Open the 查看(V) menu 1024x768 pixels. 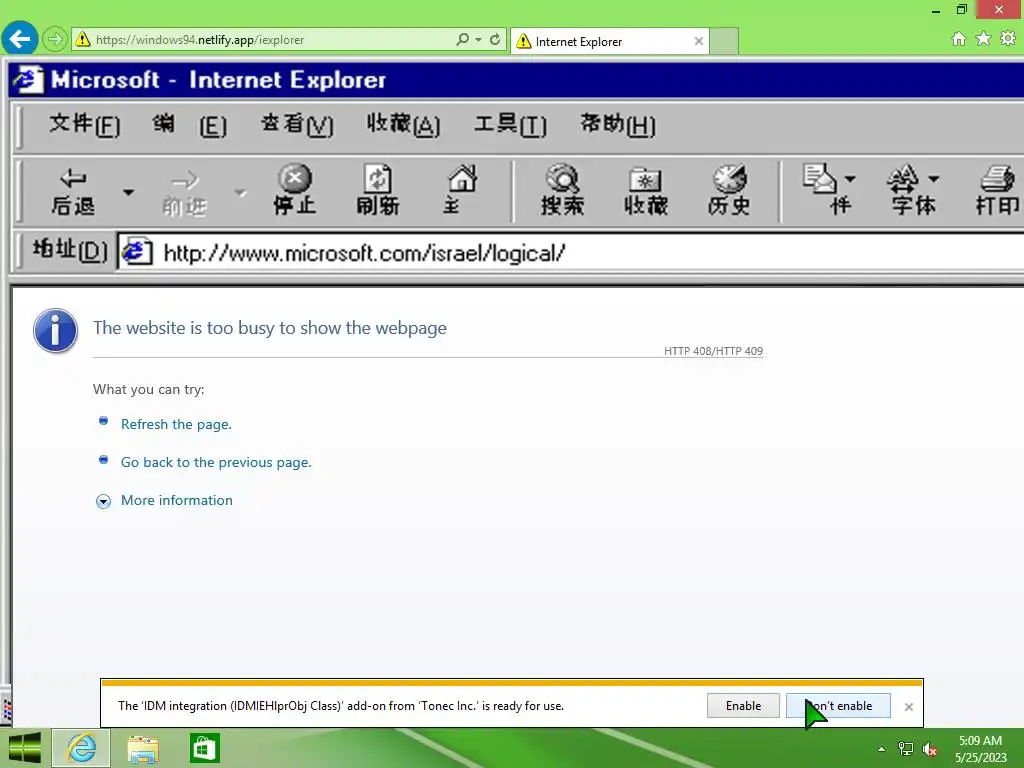tap(297, 124)
